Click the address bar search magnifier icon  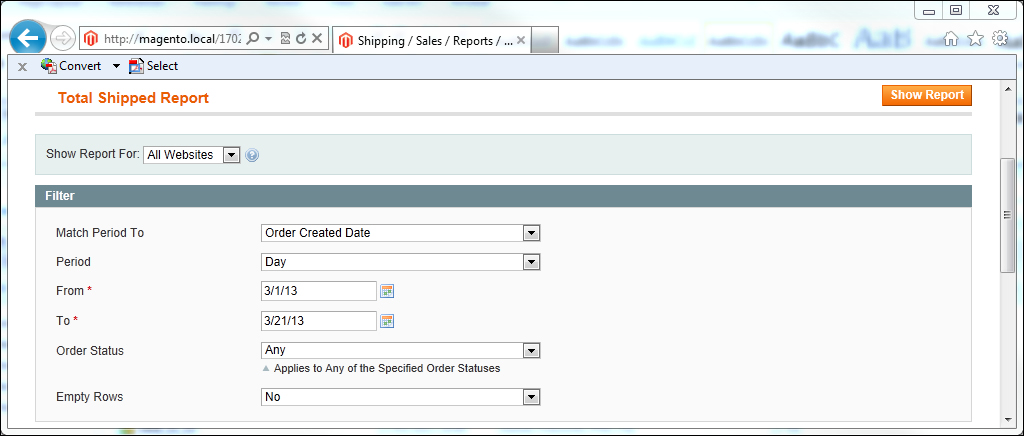click(253, 39)
